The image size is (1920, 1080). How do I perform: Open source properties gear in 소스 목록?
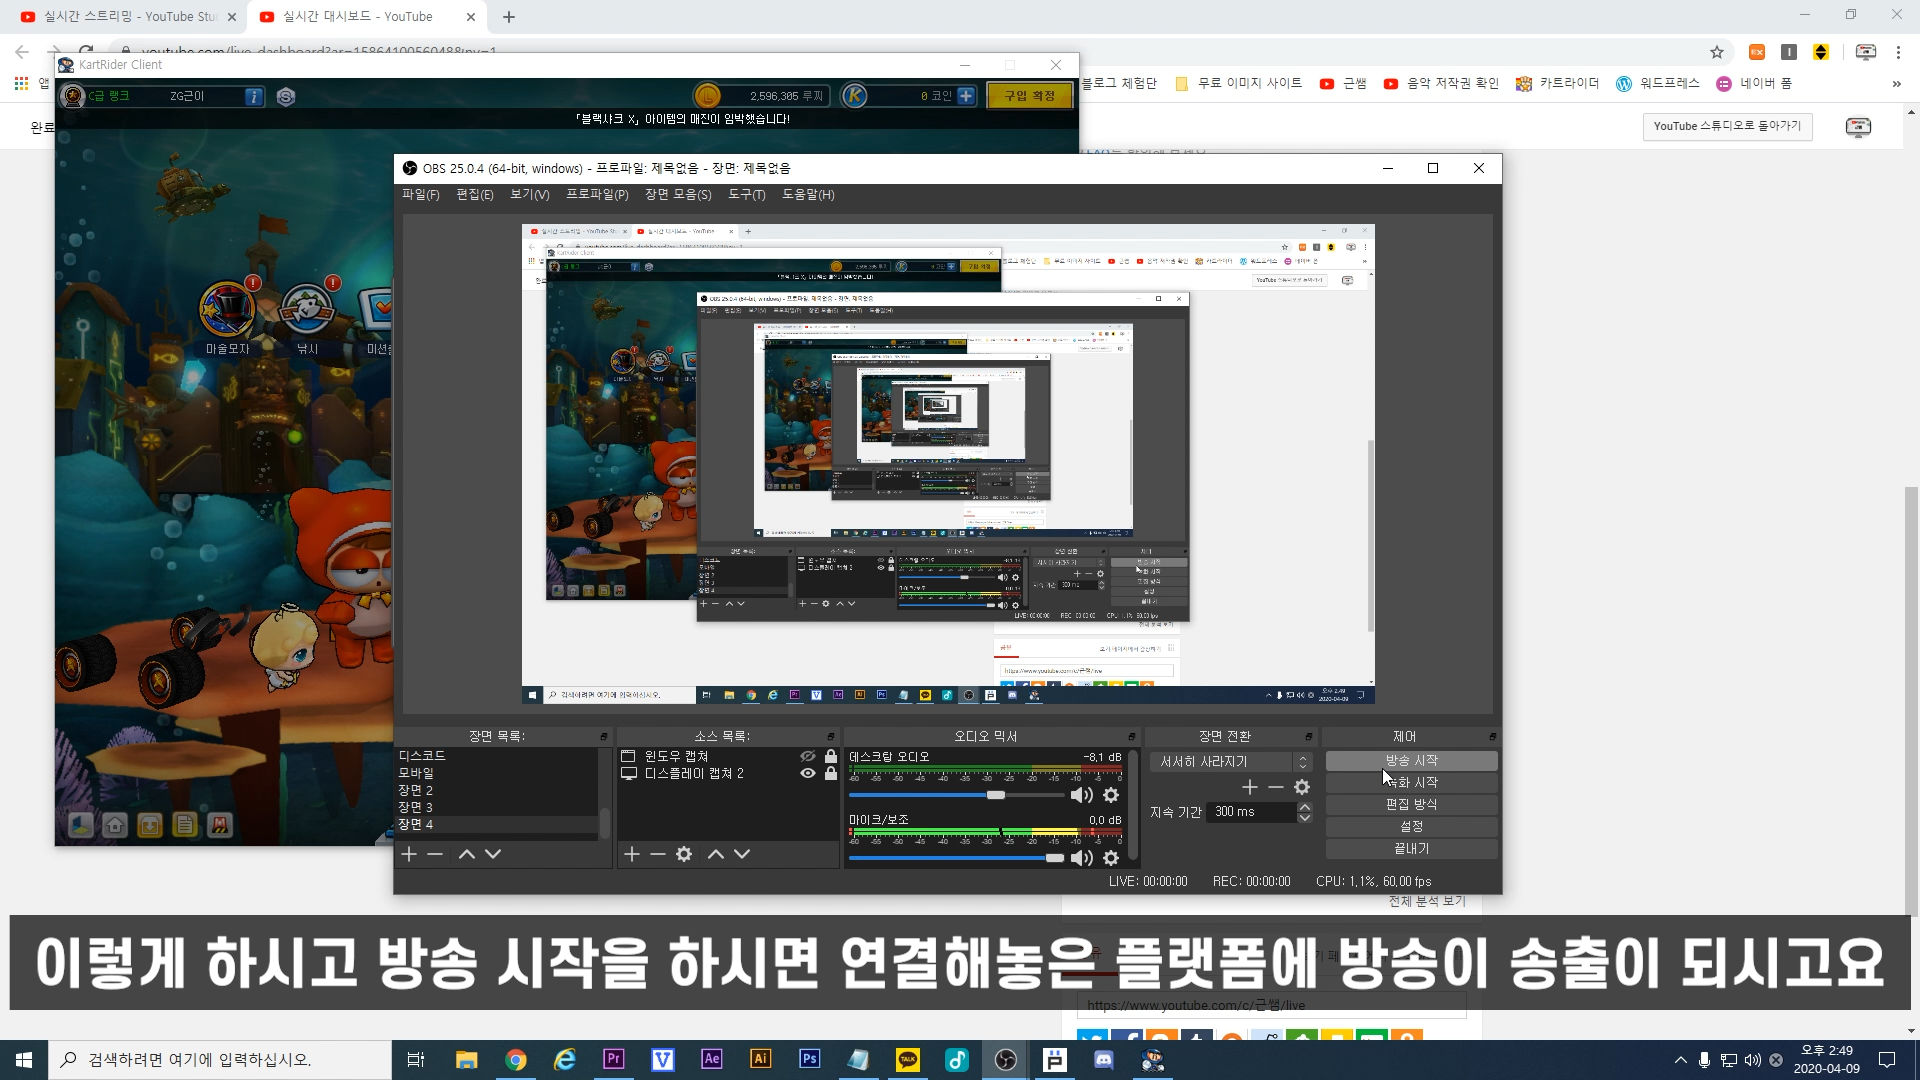(x=684, y=854)
